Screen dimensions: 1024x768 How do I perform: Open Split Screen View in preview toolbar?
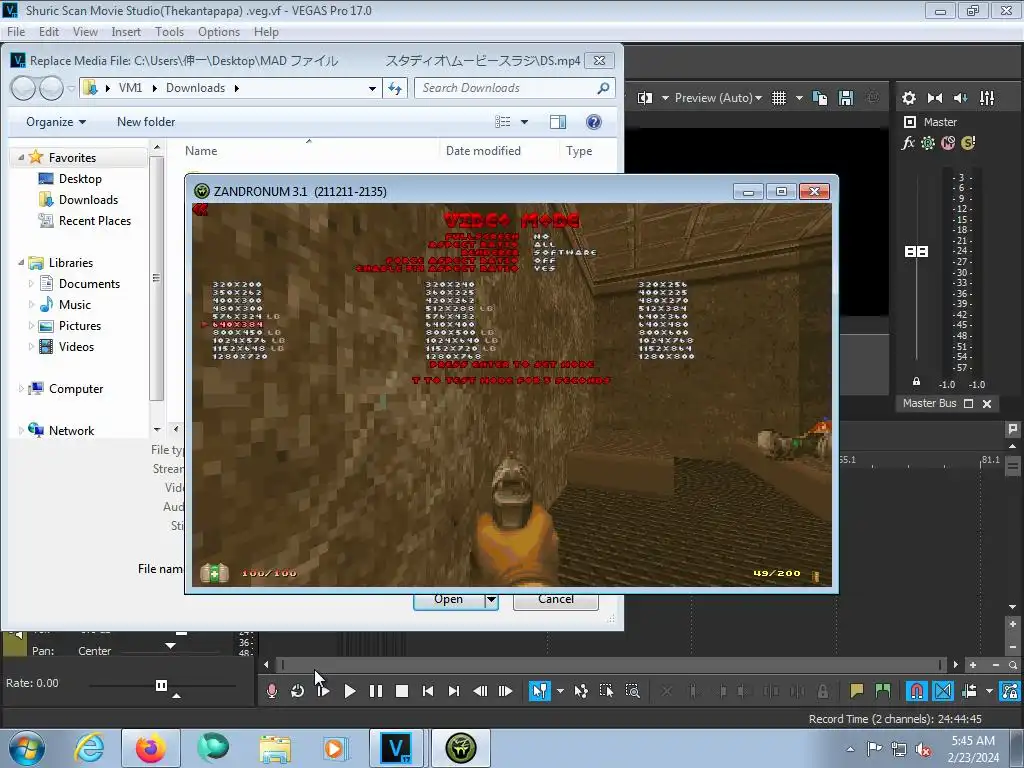point(645,98)
